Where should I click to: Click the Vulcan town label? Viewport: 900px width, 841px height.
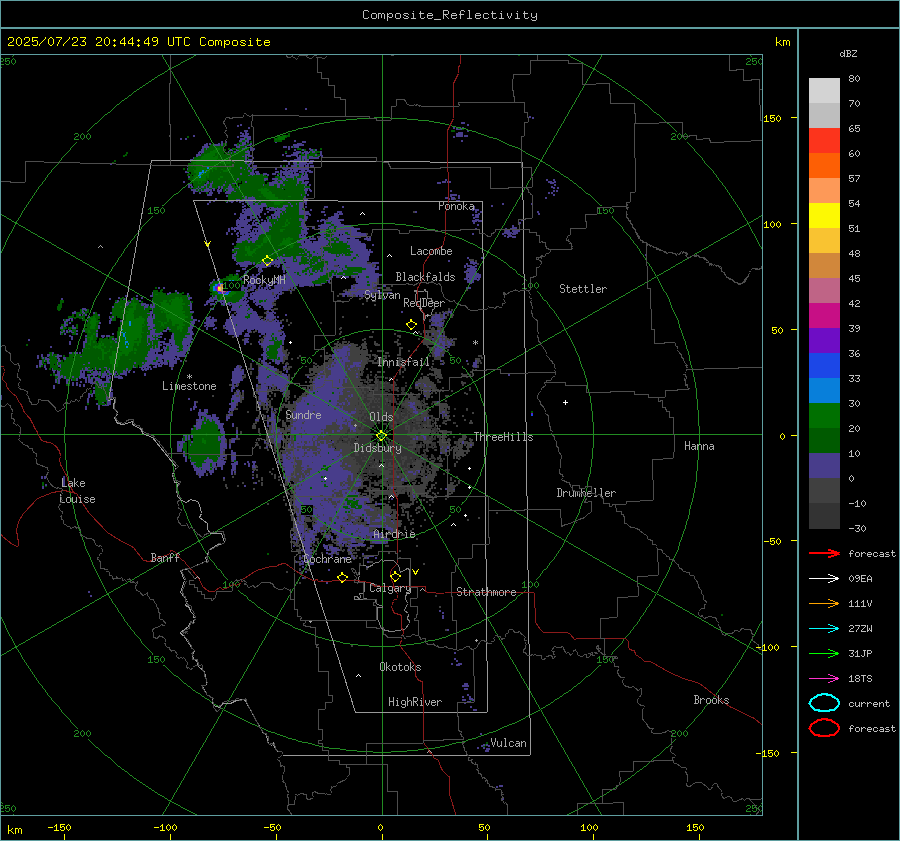click(509, 743)
